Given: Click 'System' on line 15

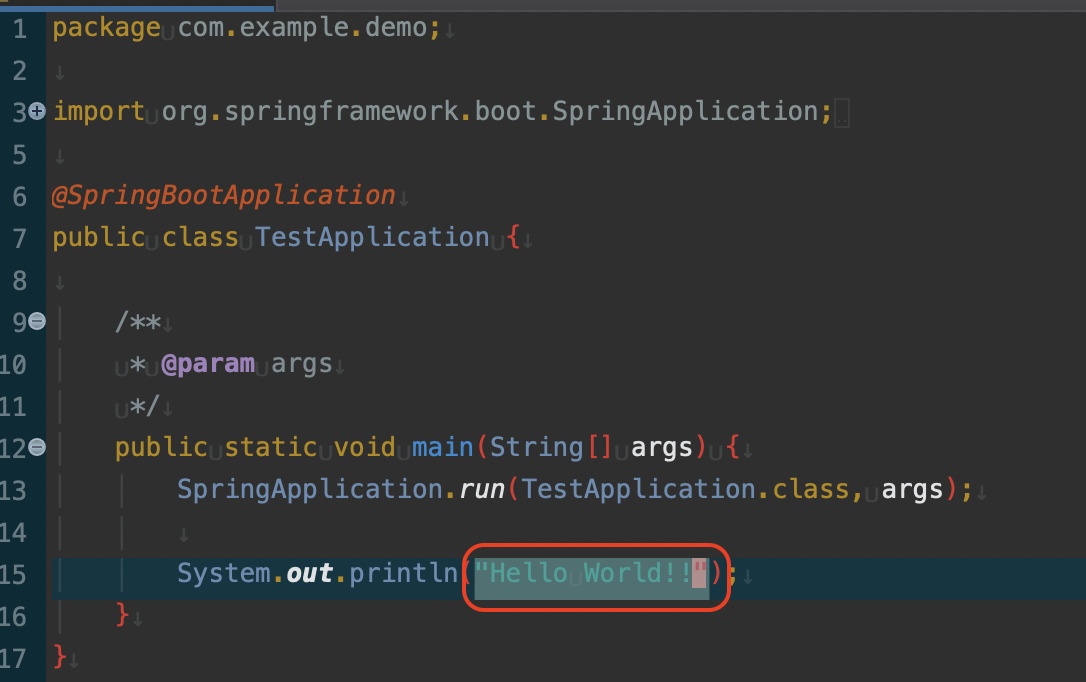Looking at the screenshot, I should pyautogui.click(x=224, y=574).
